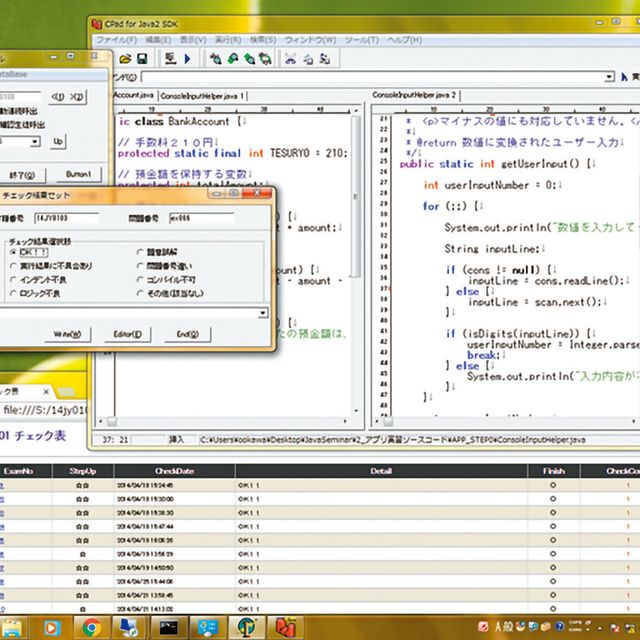640x640 pixels.
Task: Expand the command dropdown in CPad toolbar
Action: 607,76
